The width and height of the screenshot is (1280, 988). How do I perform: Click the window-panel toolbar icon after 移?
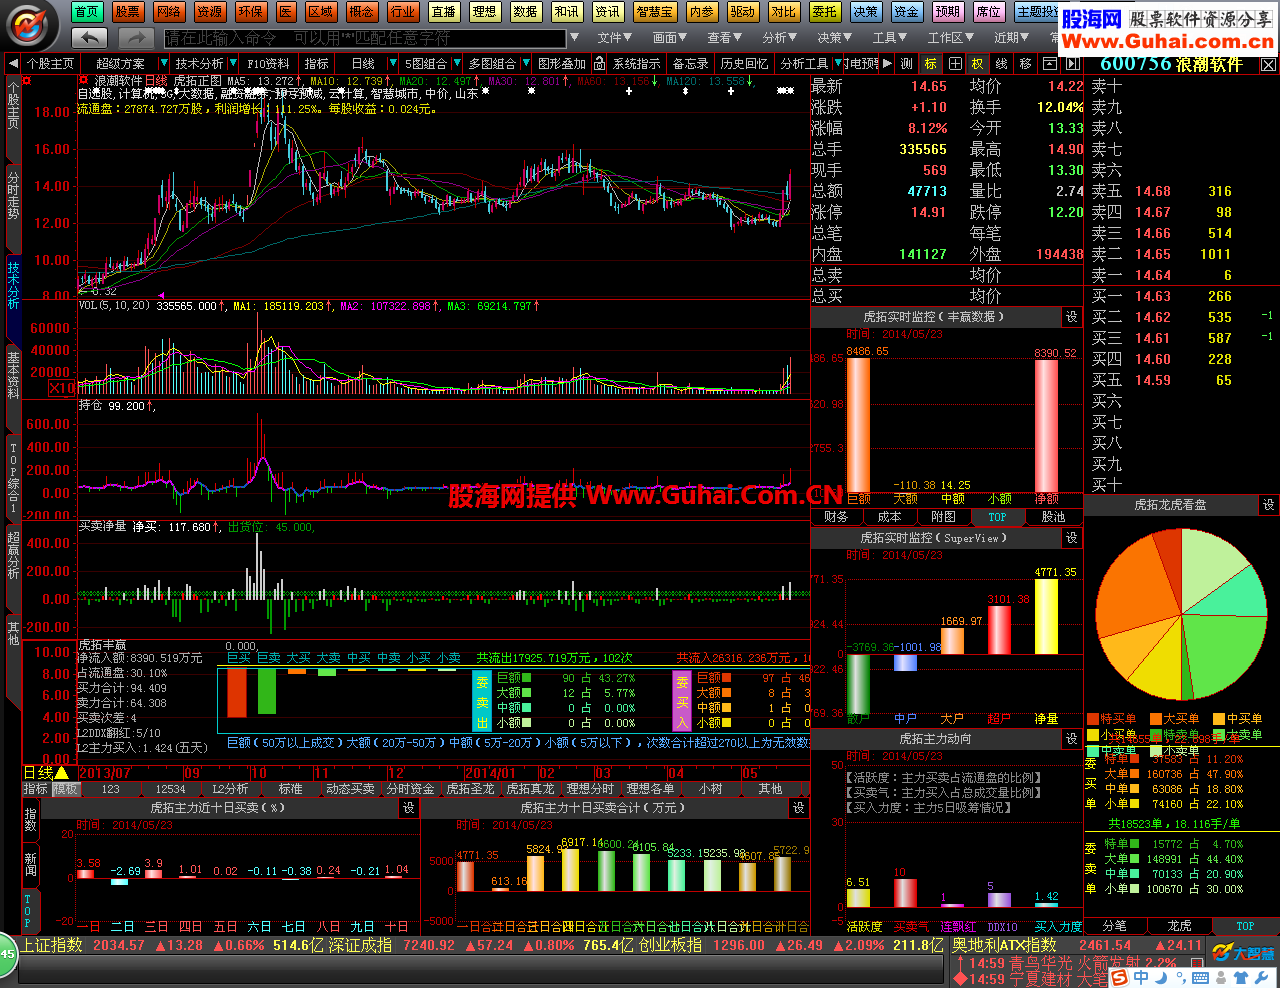point(1049,63)
